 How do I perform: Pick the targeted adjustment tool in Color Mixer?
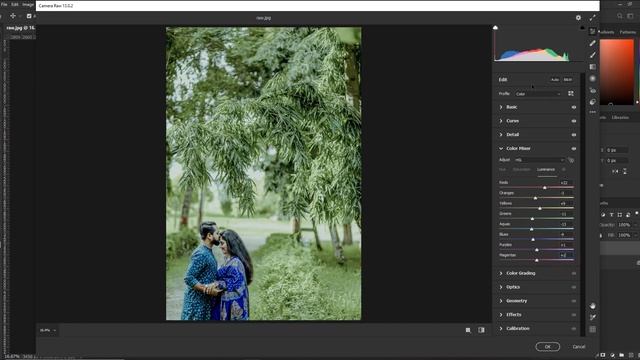point(571,160)
